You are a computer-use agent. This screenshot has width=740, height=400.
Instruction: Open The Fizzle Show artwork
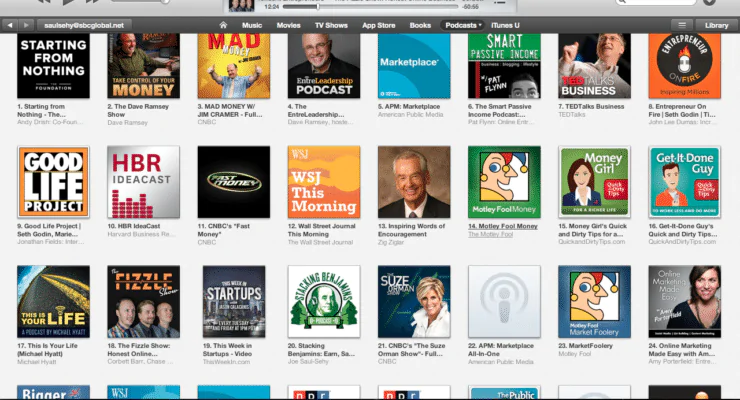click(143, 301)
